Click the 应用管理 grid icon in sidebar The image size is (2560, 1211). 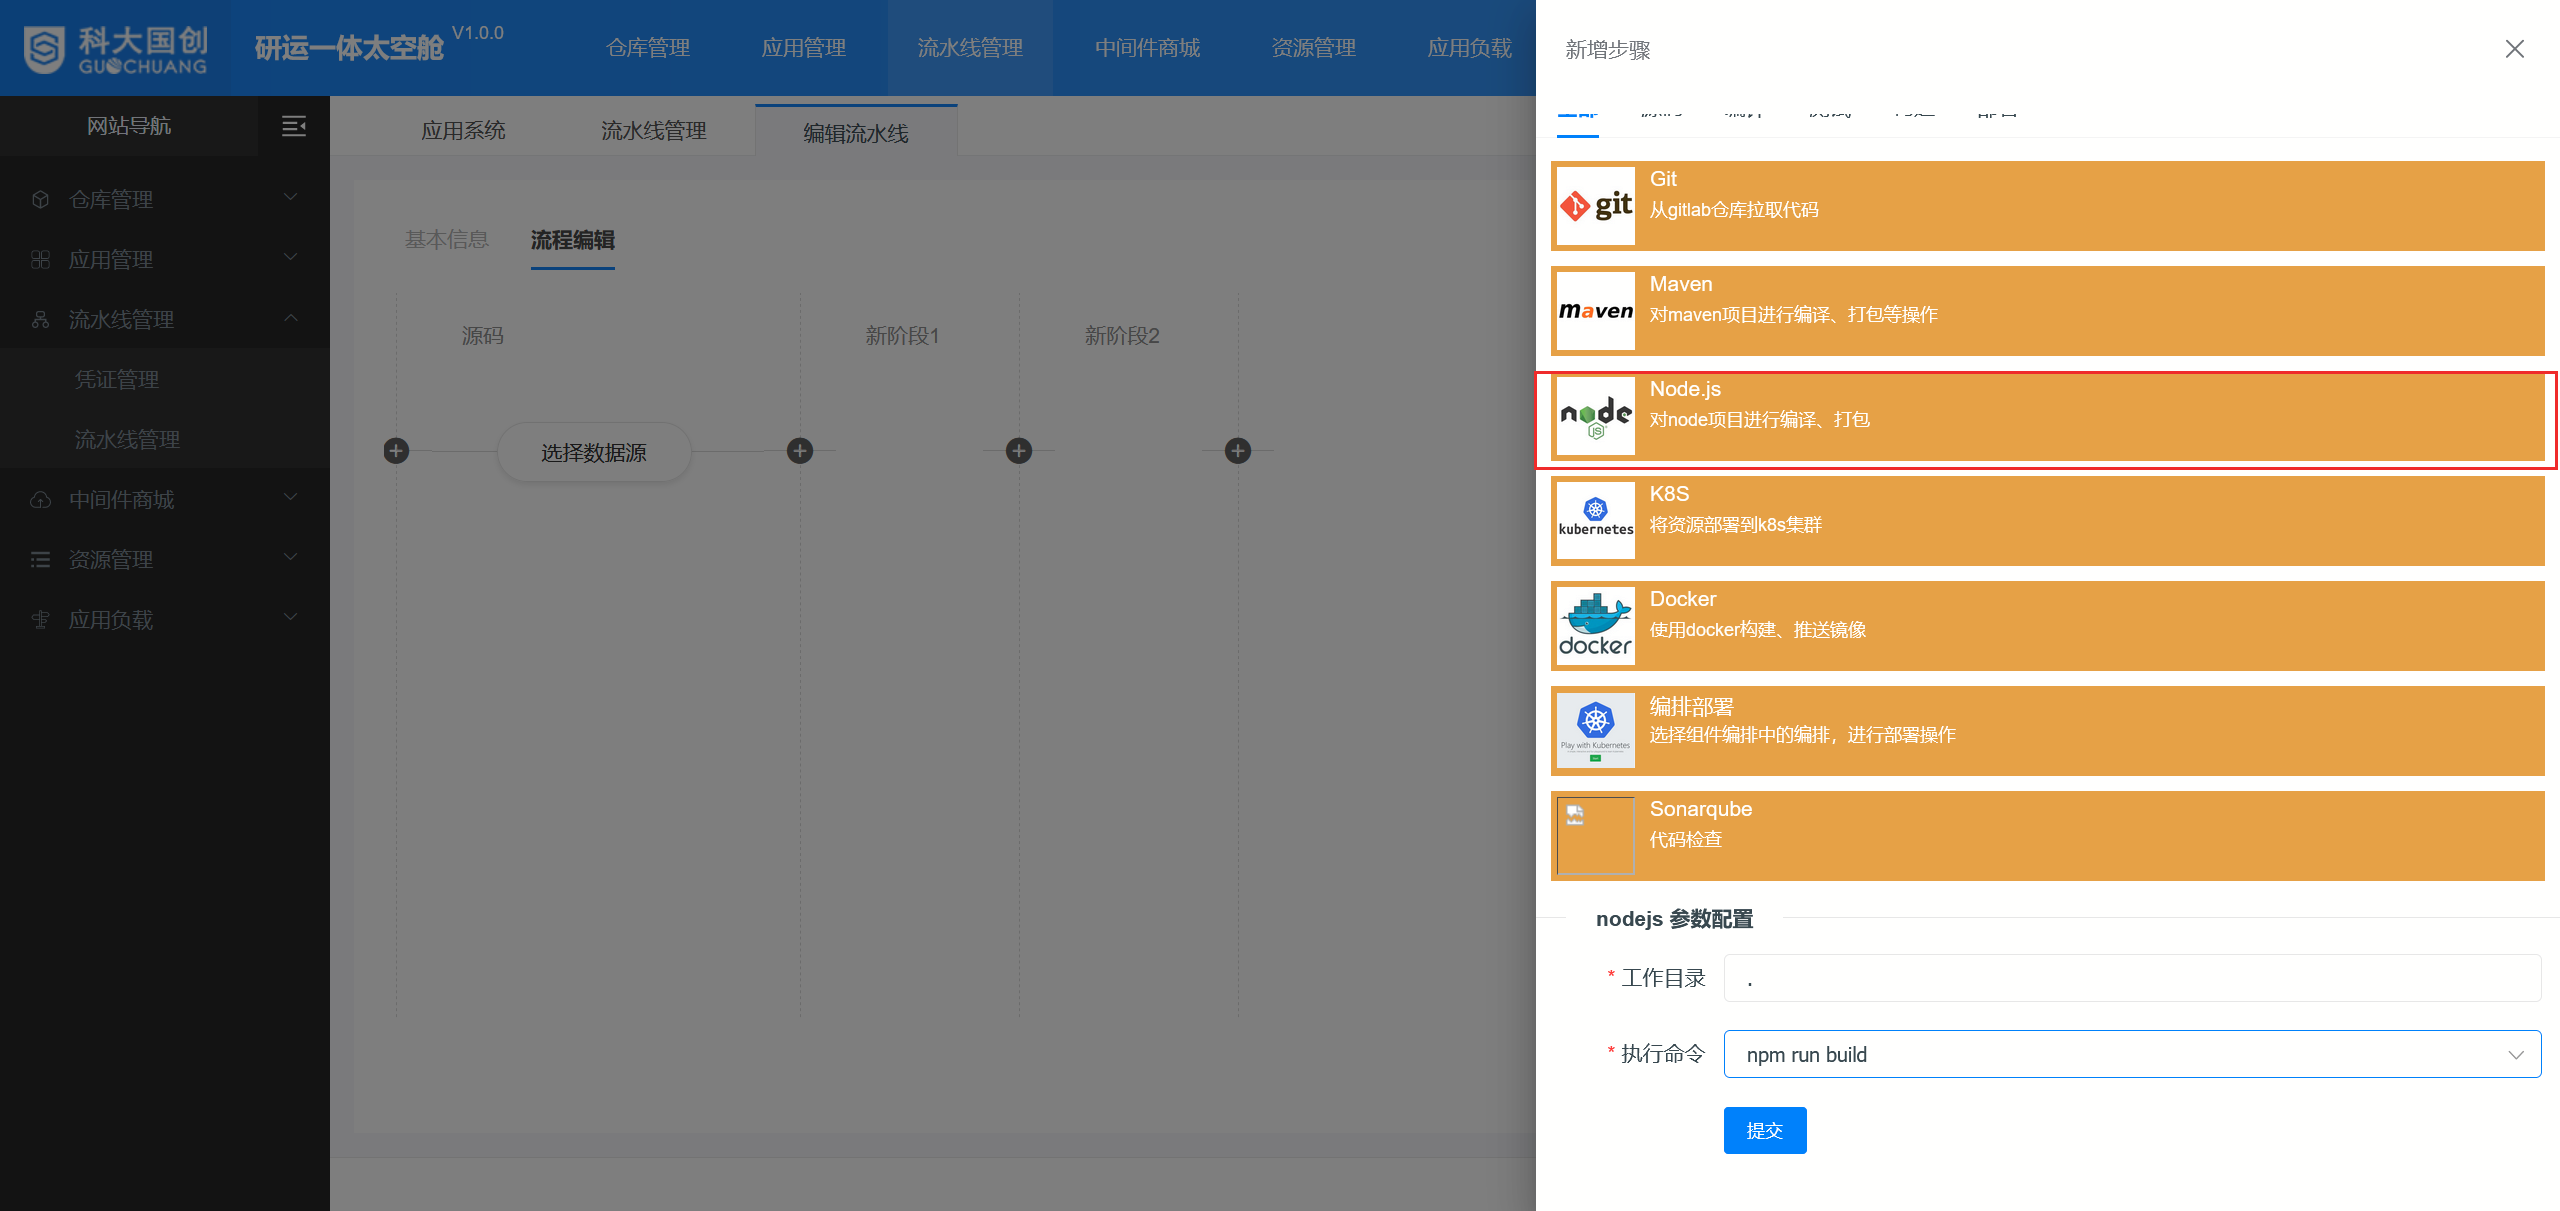[x=40, y=259]
